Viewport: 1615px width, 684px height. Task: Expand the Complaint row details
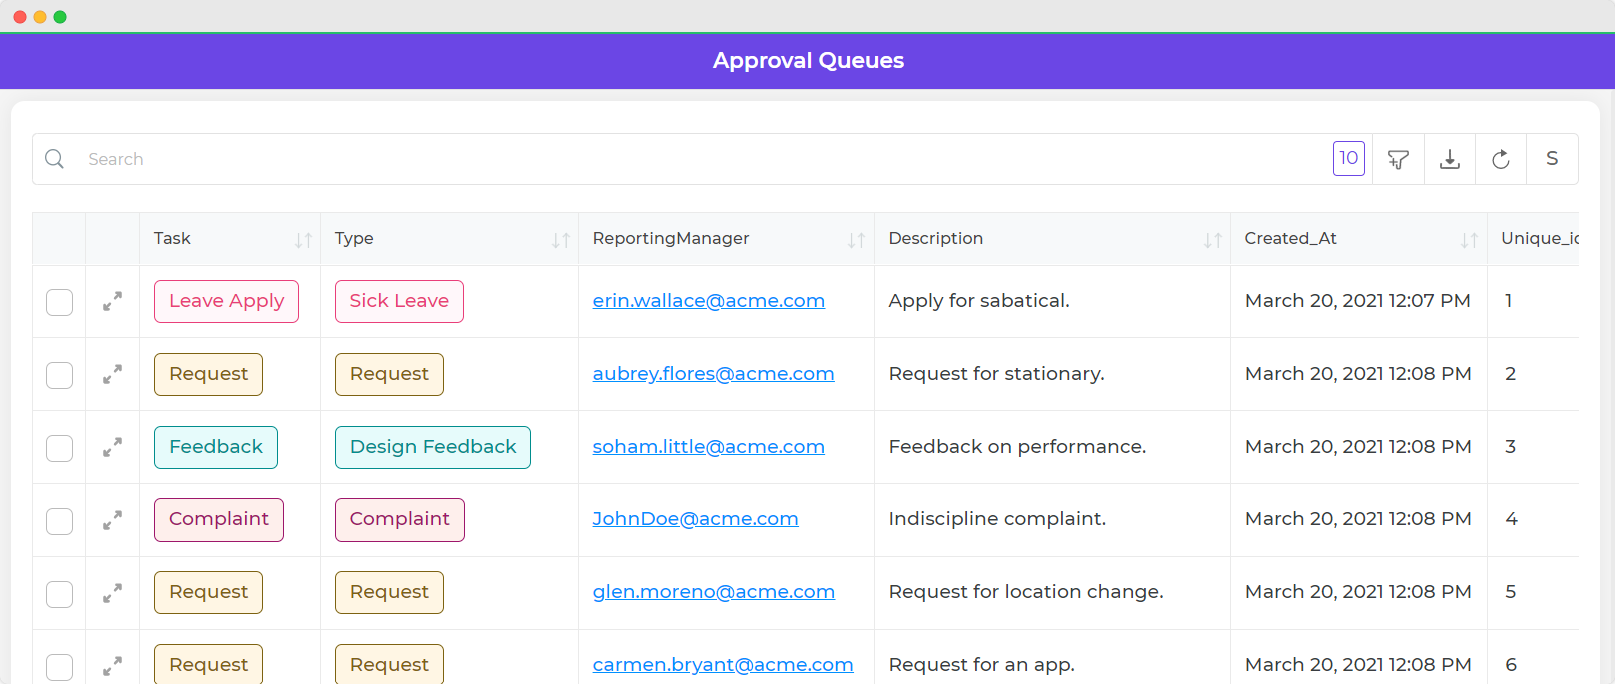[x=112, y=520]
